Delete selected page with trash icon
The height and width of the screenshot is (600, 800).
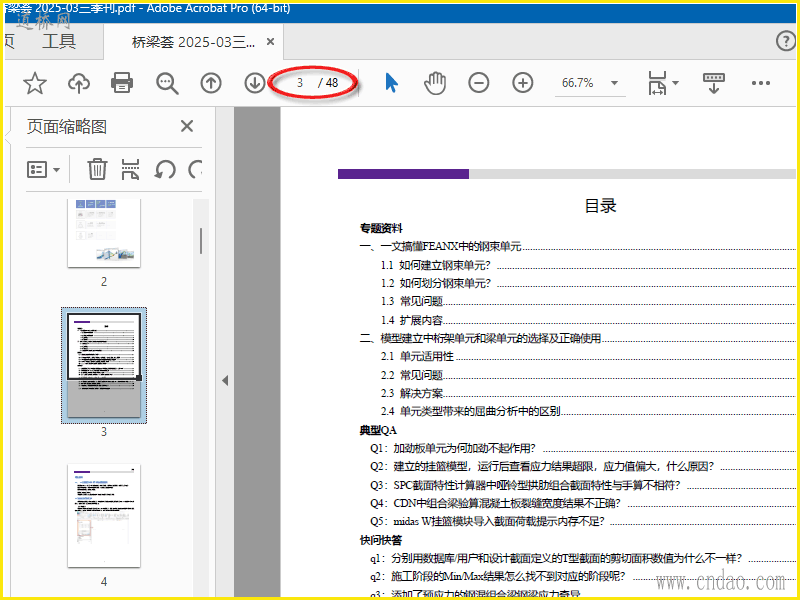click(x=97, y=169)
